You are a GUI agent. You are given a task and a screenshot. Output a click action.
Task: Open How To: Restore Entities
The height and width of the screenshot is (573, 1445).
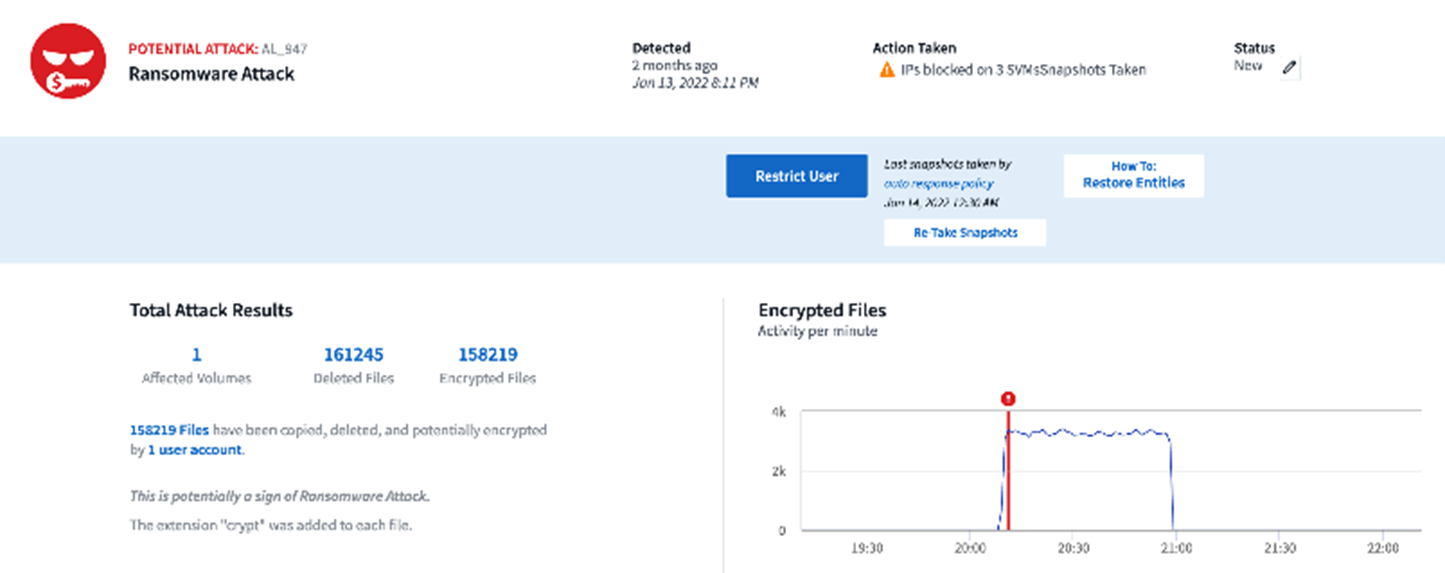1133,175
